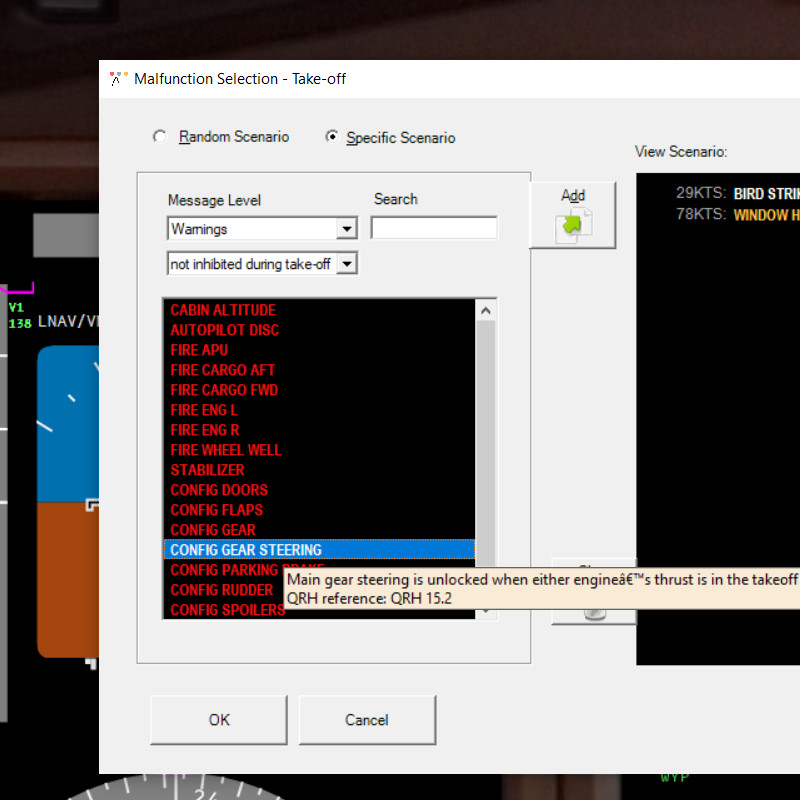Select FIRE ENG L warning
This screenshot has height=800, width=800.
click(204, 410)
